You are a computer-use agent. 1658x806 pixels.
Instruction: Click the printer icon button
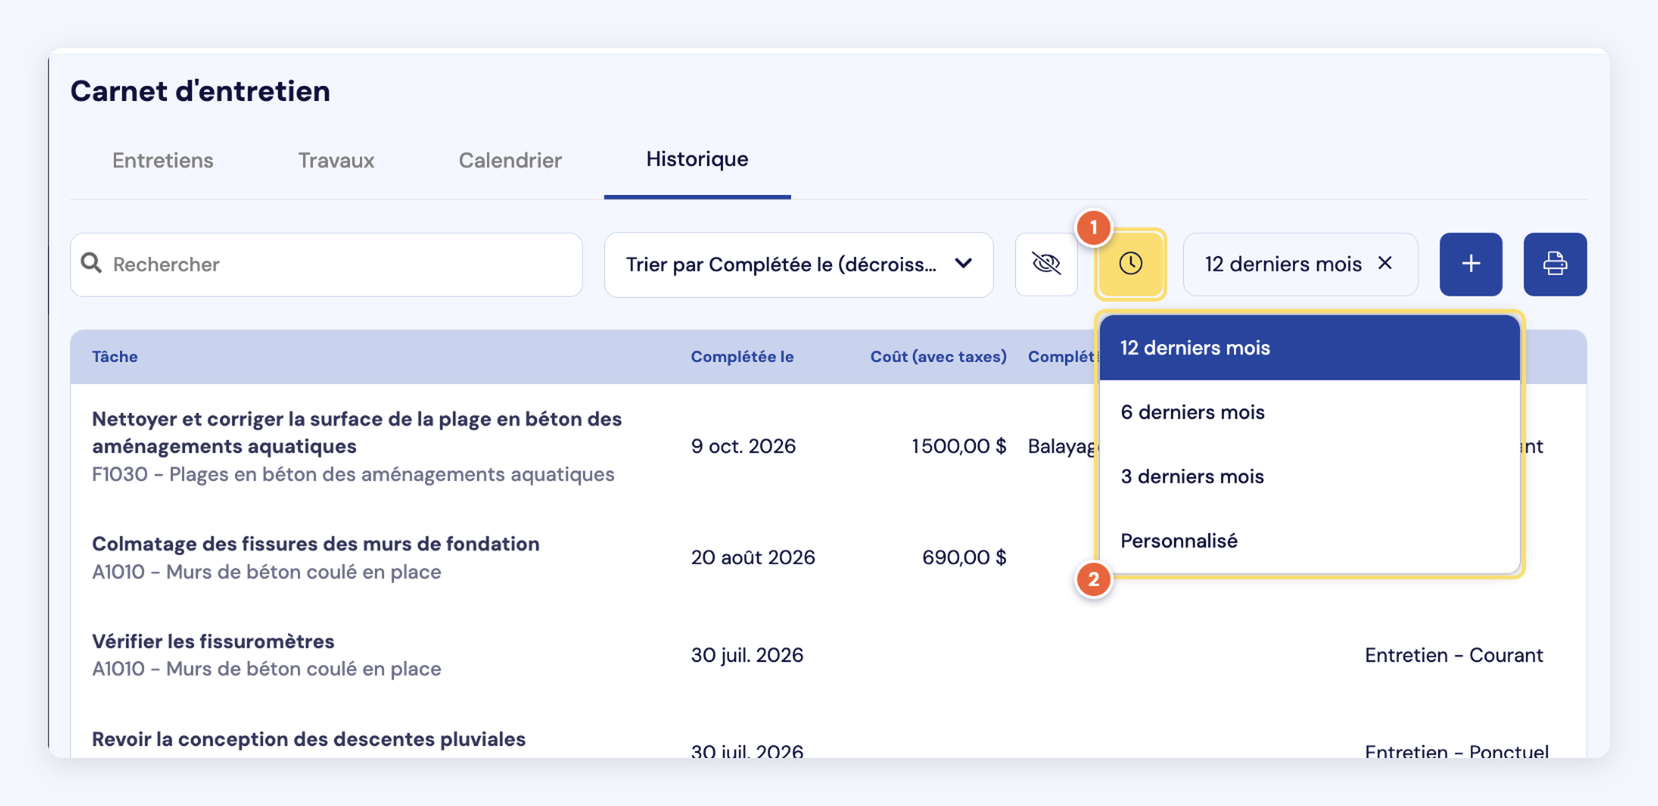tap(1554, 264)
